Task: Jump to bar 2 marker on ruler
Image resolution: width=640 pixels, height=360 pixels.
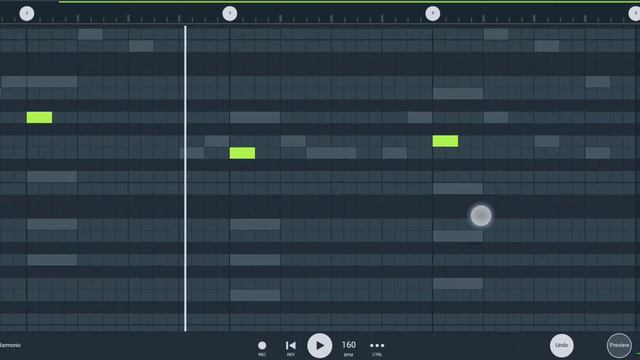Action: coord(27,13)
